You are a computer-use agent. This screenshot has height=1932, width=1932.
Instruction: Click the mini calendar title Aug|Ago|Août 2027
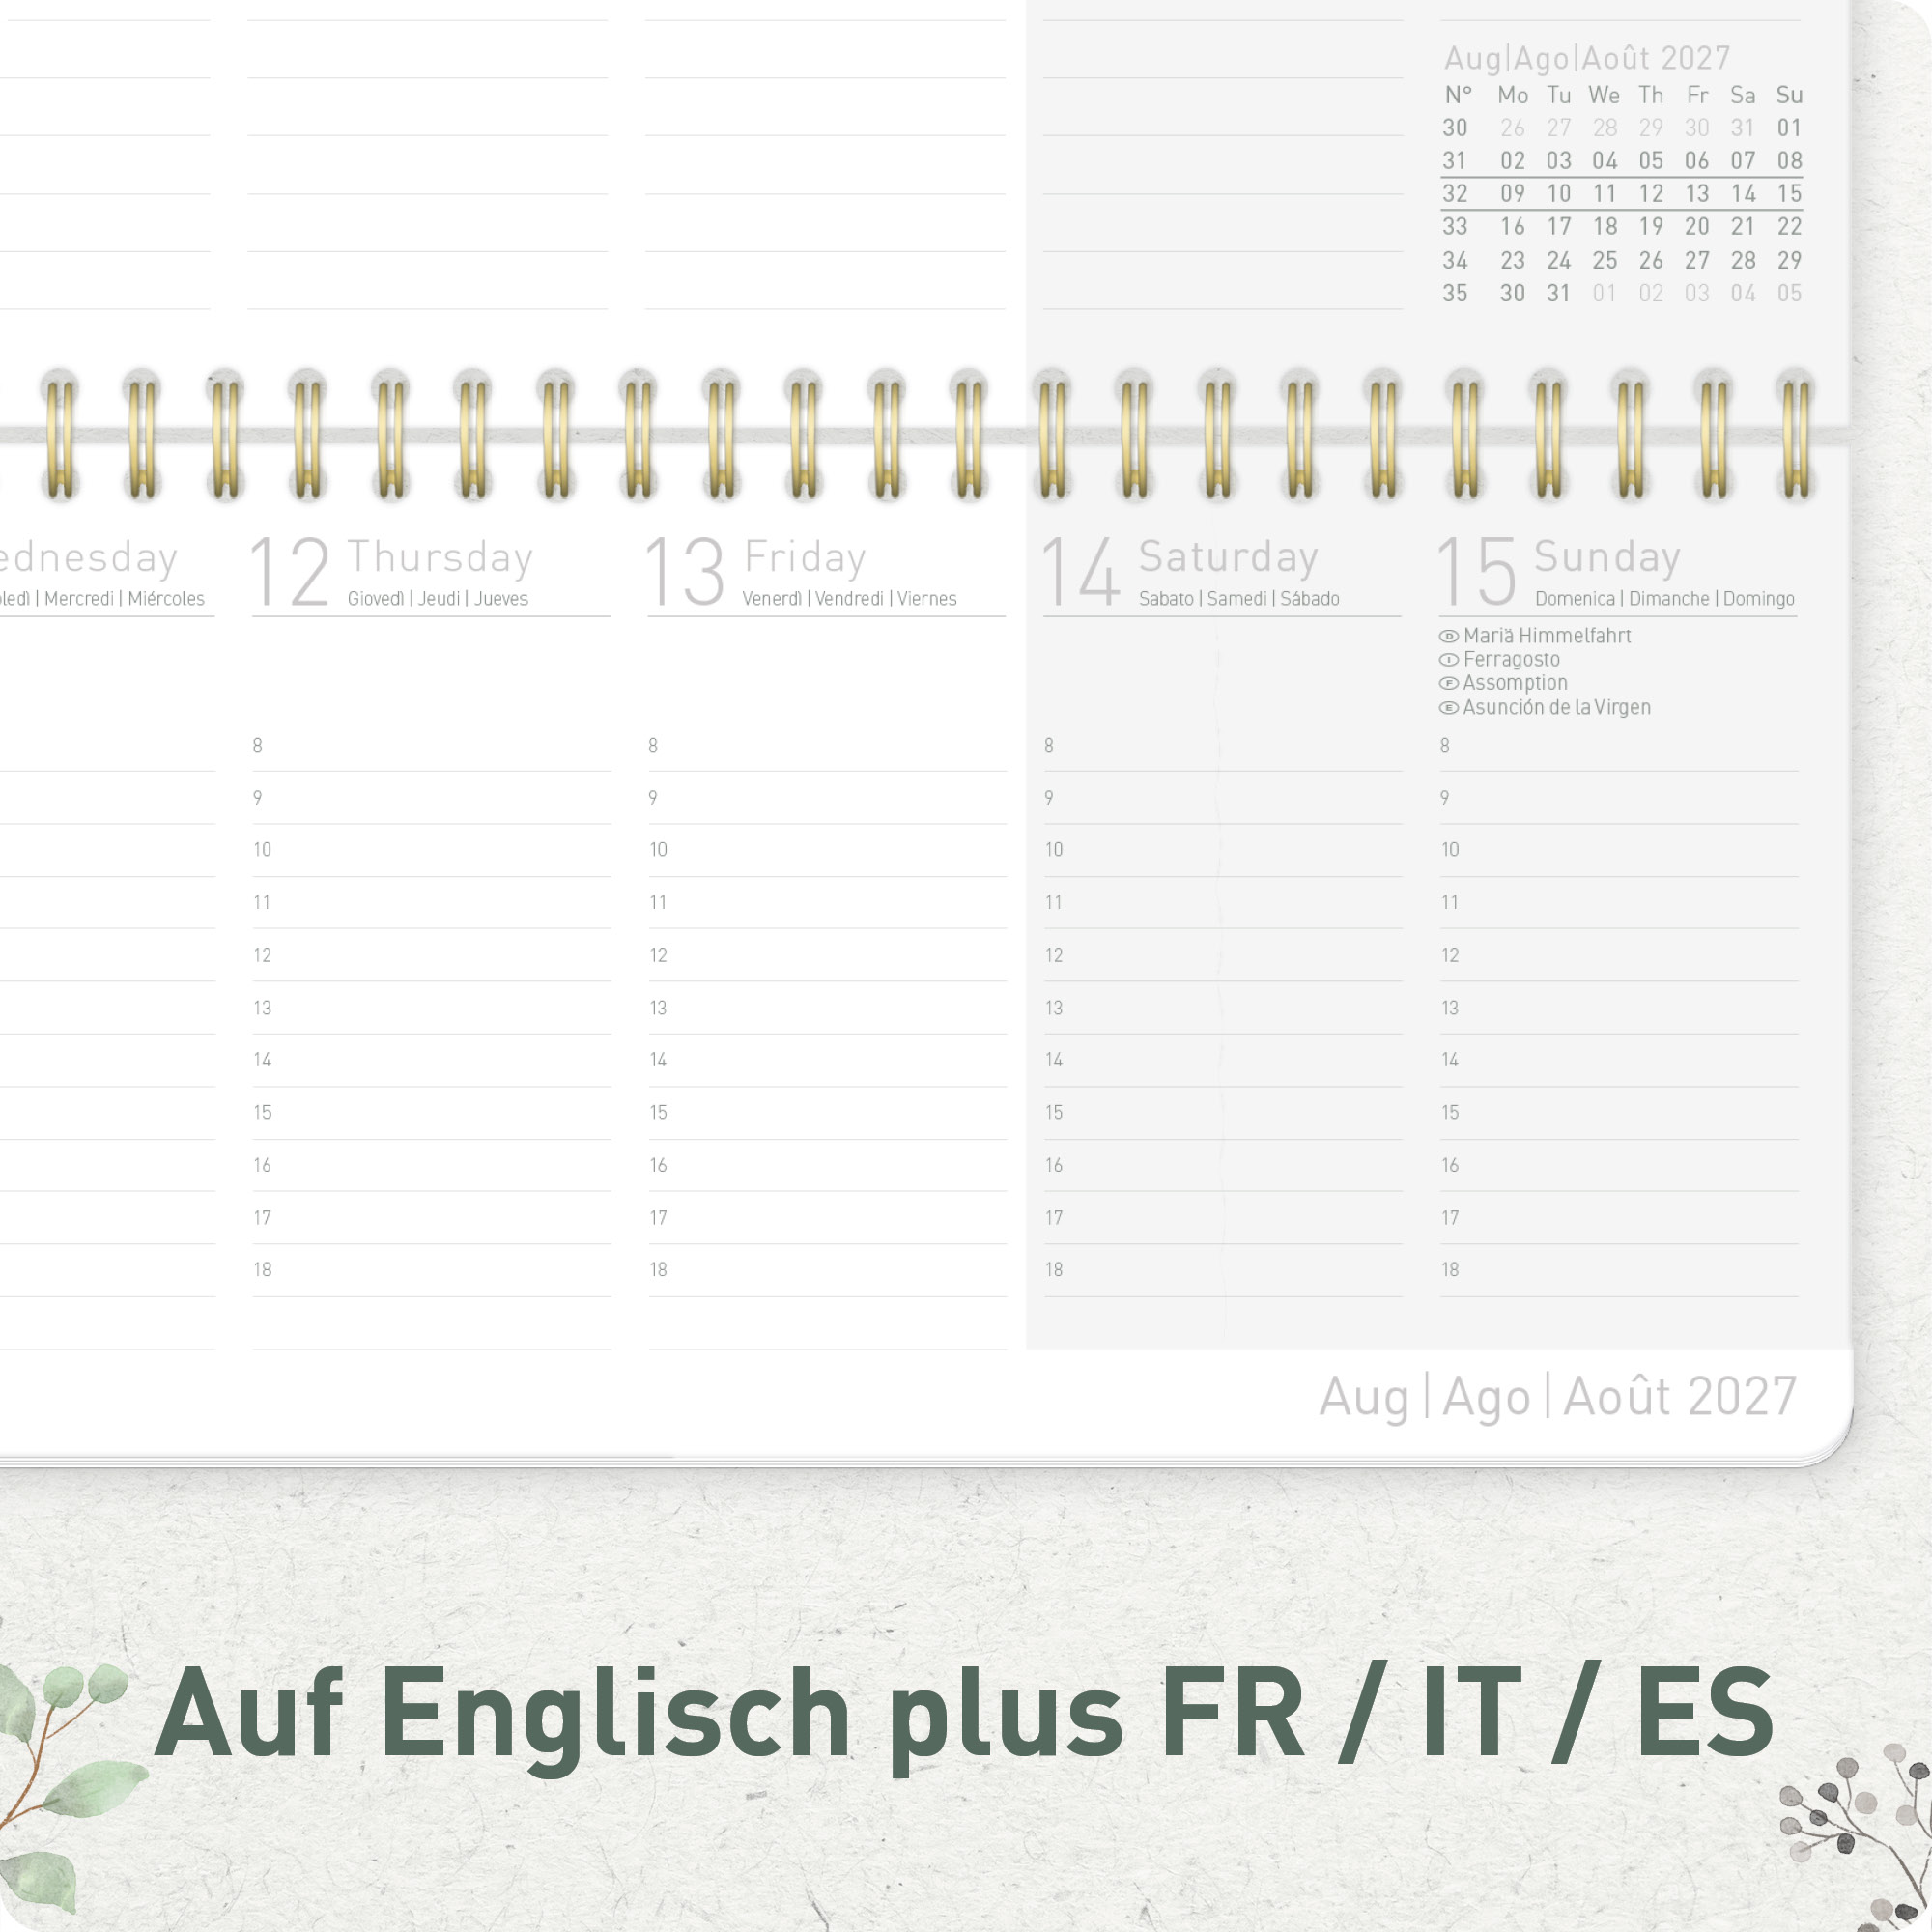[x=1587, y=59]
